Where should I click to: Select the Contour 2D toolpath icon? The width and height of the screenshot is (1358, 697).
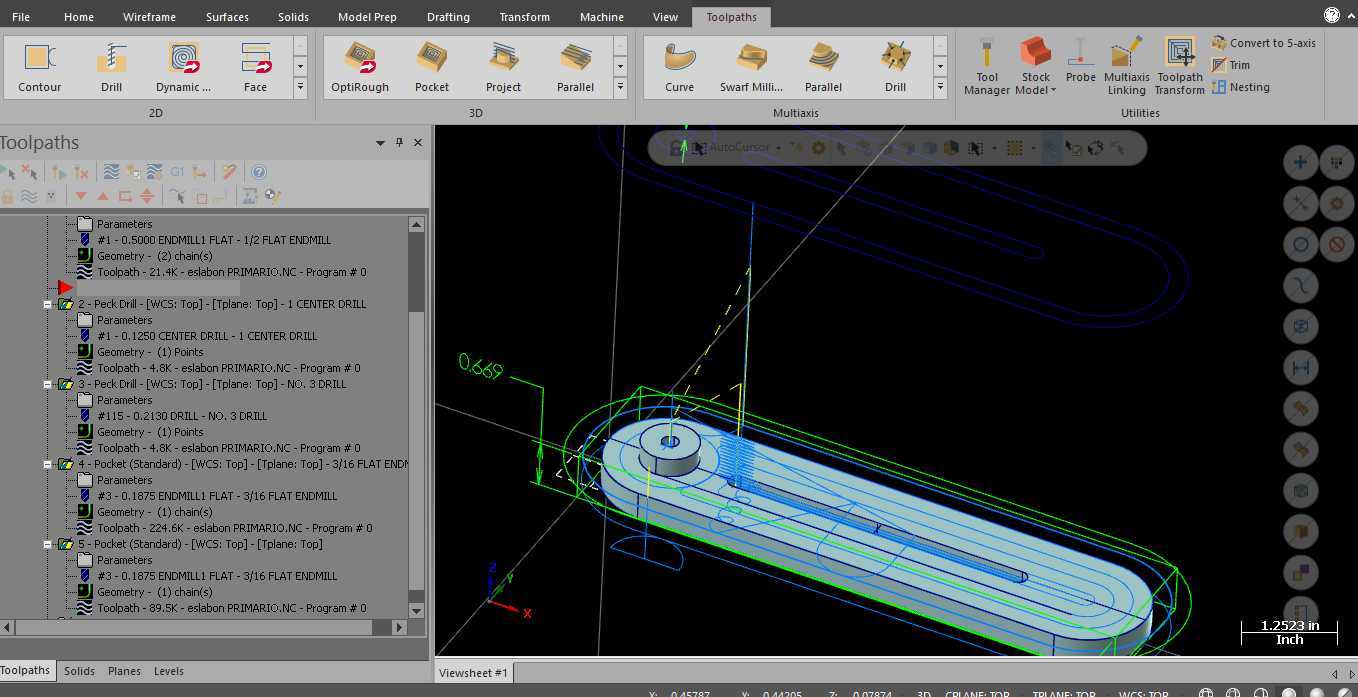(40, 68)
